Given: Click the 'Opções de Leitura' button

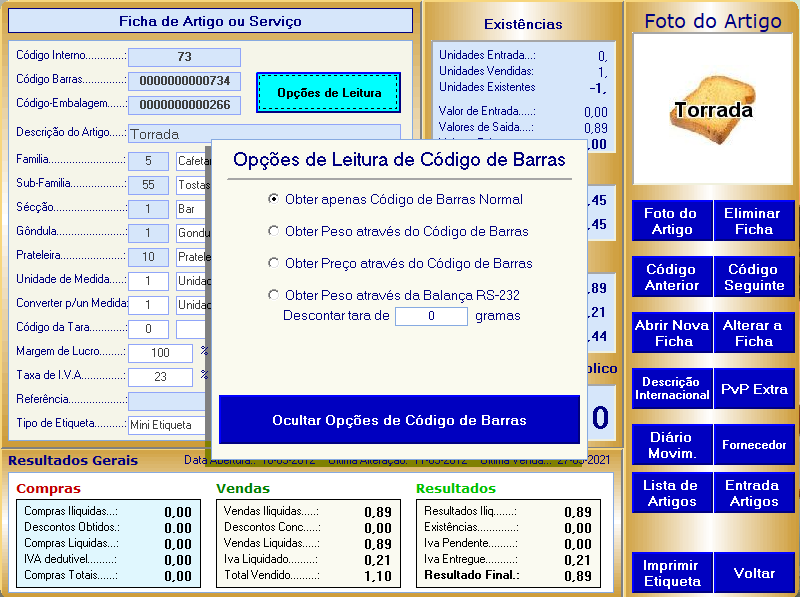Looking at the screenshot, I should [328, 93].
